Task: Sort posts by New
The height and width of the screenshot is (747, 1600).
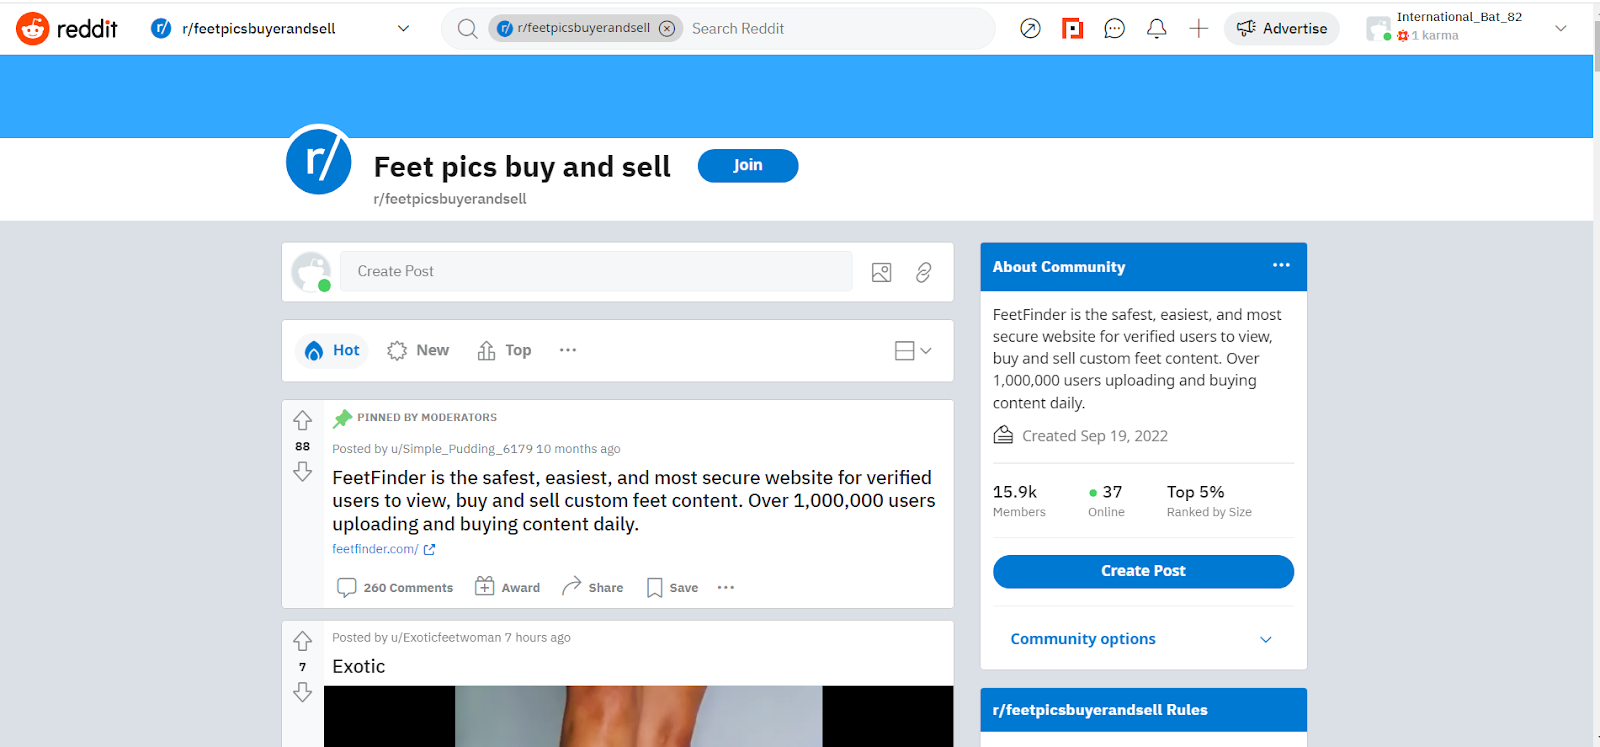Action: point(418,351)
